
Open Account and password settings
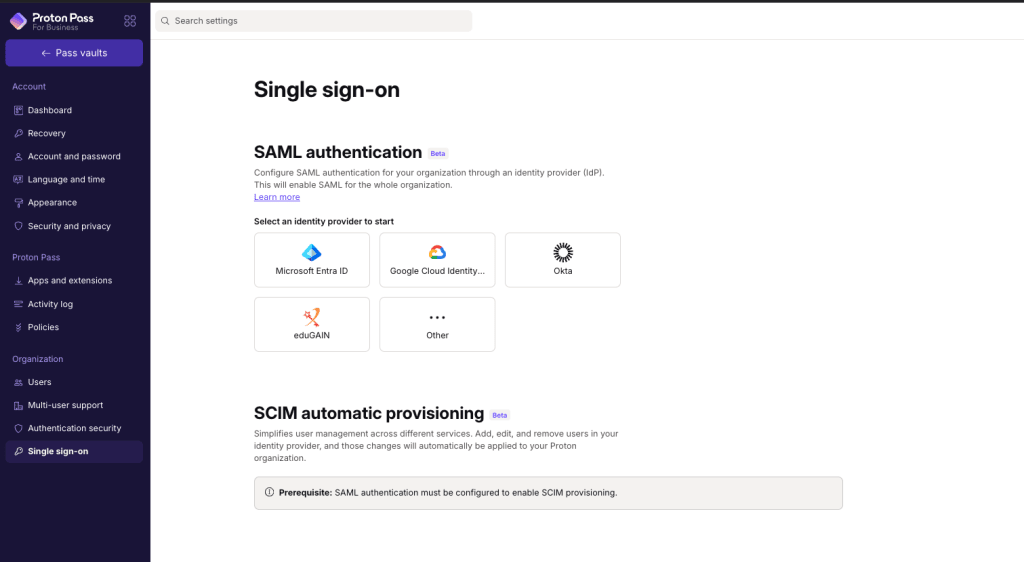coord(74,156)
